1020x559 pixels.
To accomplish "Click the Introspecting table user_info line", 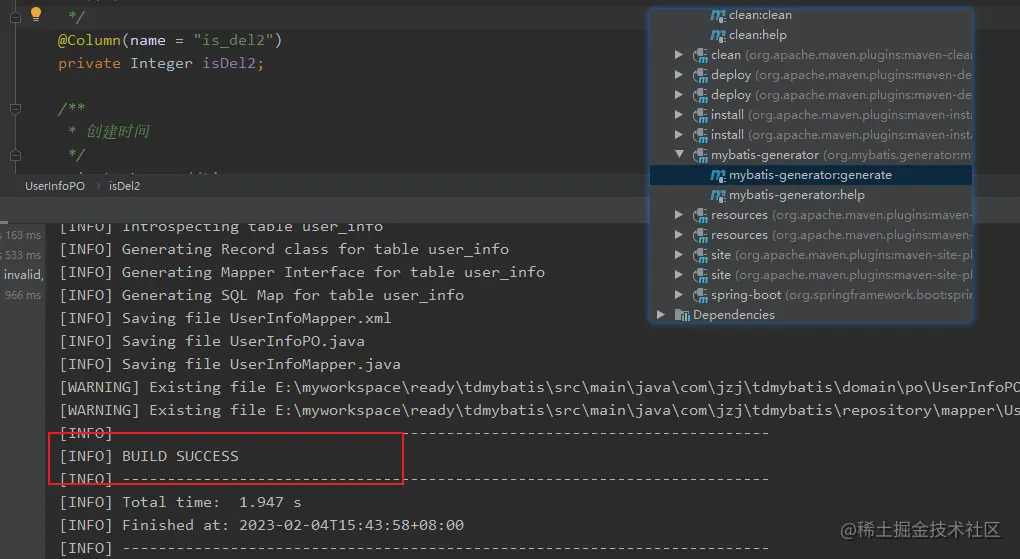I will pyautogui.click(x=221, y=227).
